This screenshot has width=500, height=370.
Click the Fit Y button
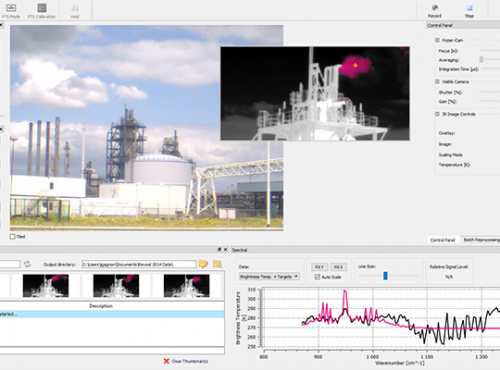(x=319, y=267)
